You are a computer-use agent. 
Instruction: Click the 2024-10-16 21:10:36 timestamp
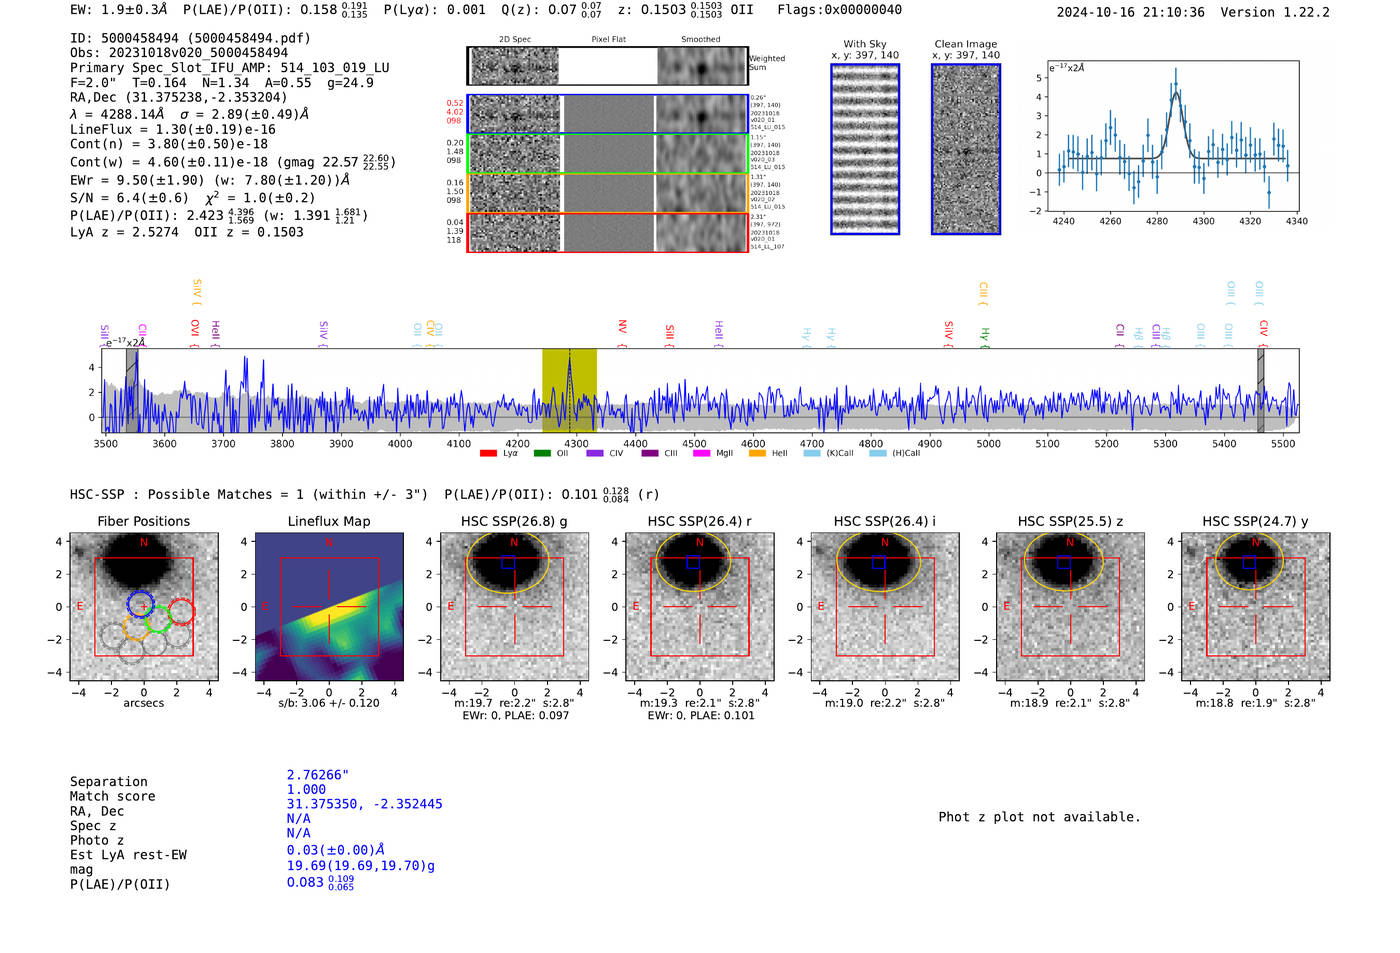tap(1130, 13)
